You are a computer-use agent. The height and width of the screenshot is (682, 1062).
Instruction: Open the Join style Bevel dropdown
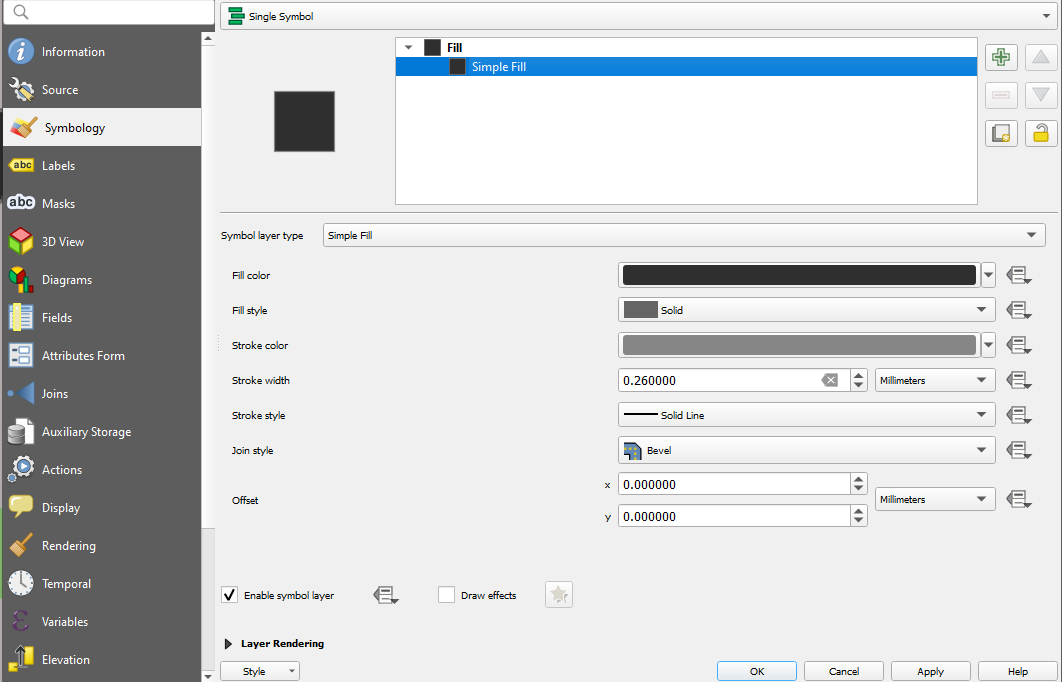[807, 450]
